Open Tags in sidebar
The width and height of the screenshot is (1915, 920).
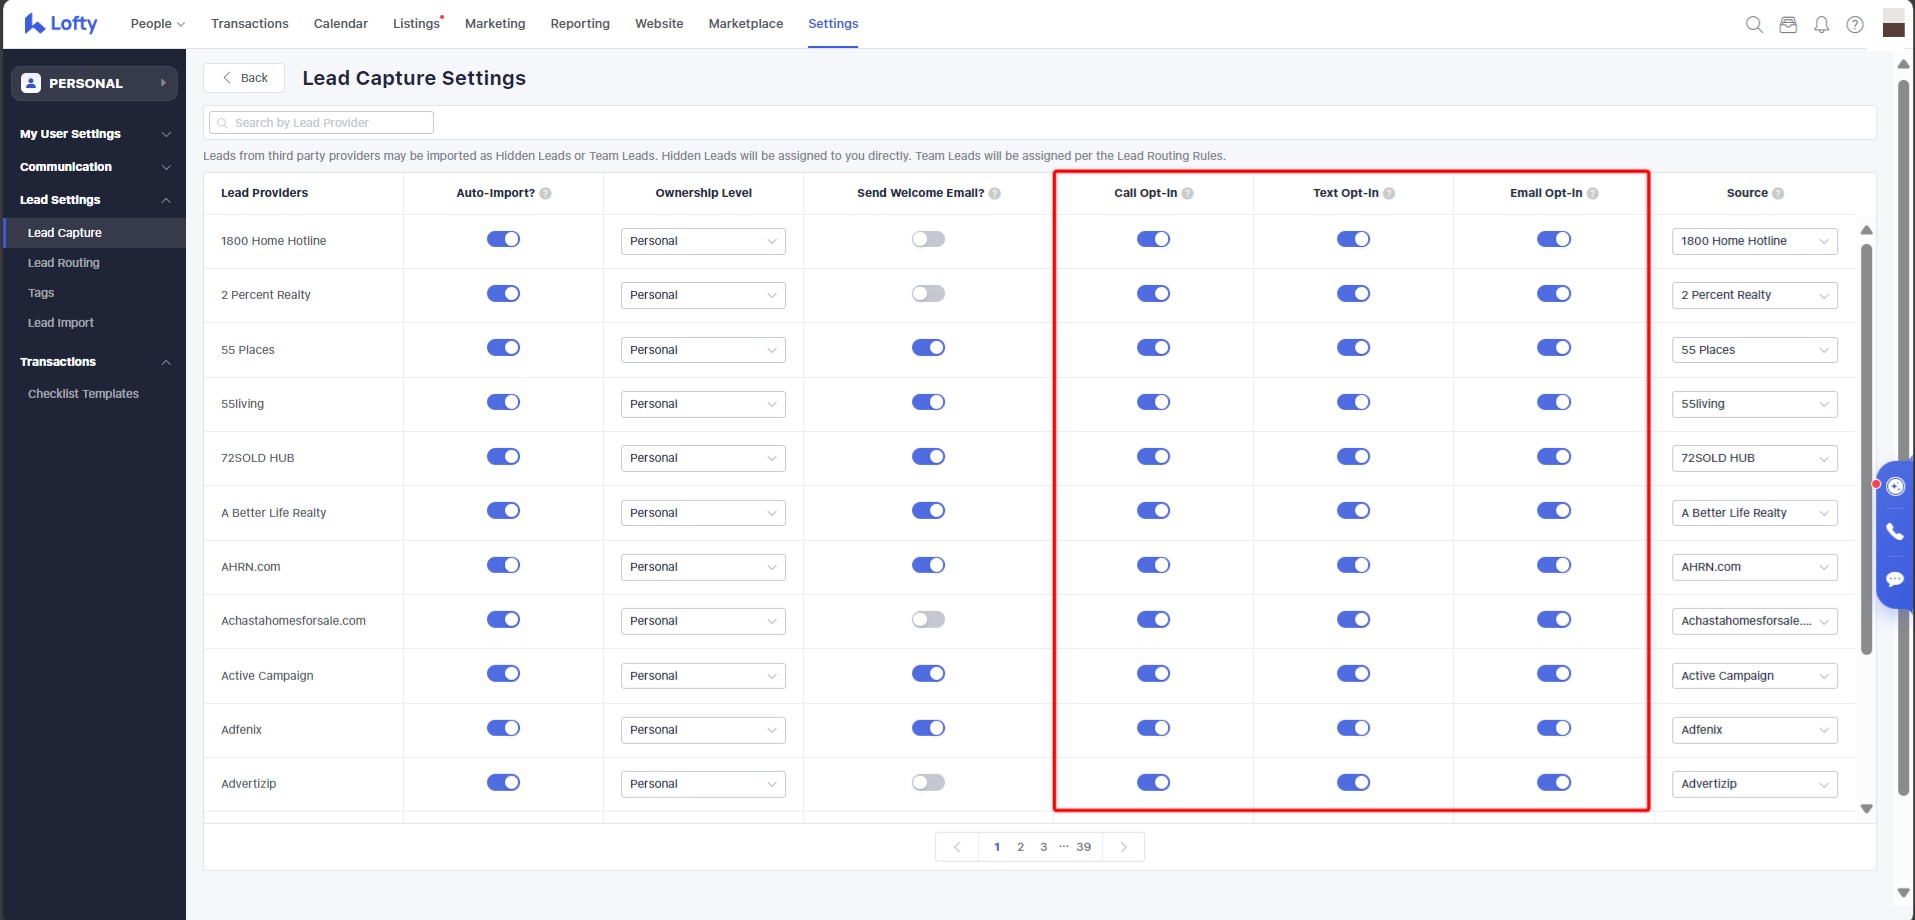41,293
